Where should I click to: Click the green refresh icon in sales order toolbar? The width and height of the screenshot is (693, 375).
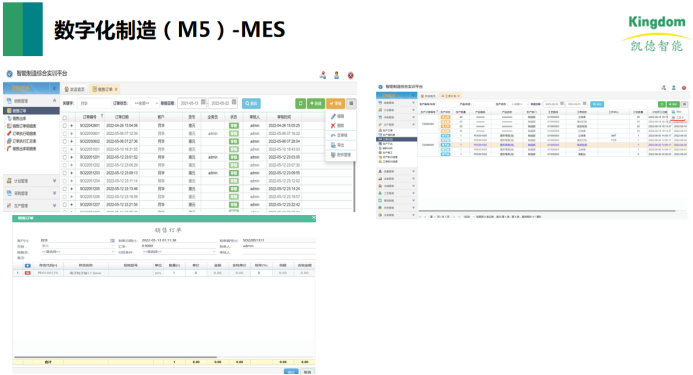301,103
